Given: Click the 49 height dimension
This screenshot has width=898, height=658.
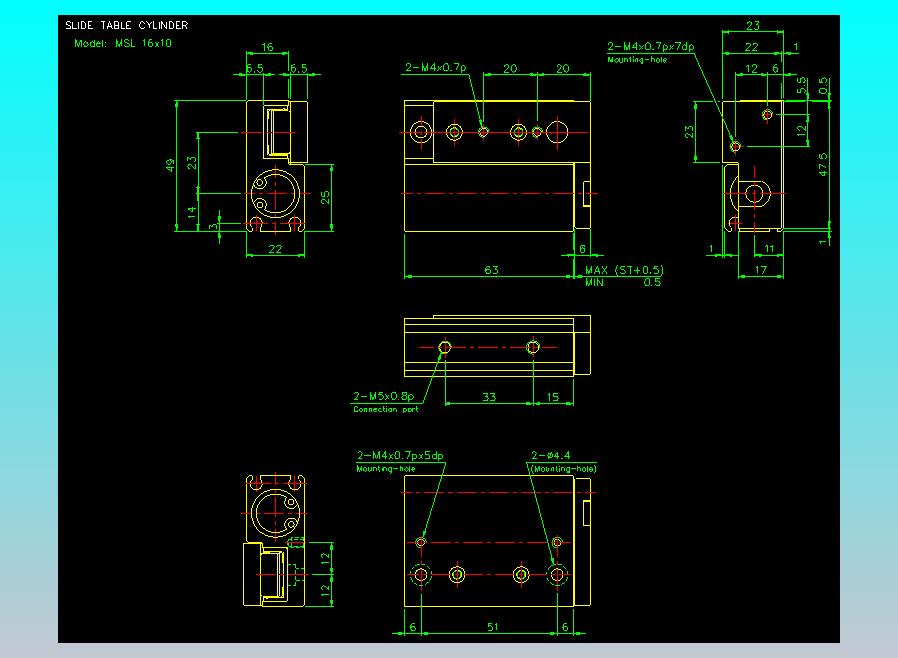Looking at the screenshot, I should click(x=170, y=166).
